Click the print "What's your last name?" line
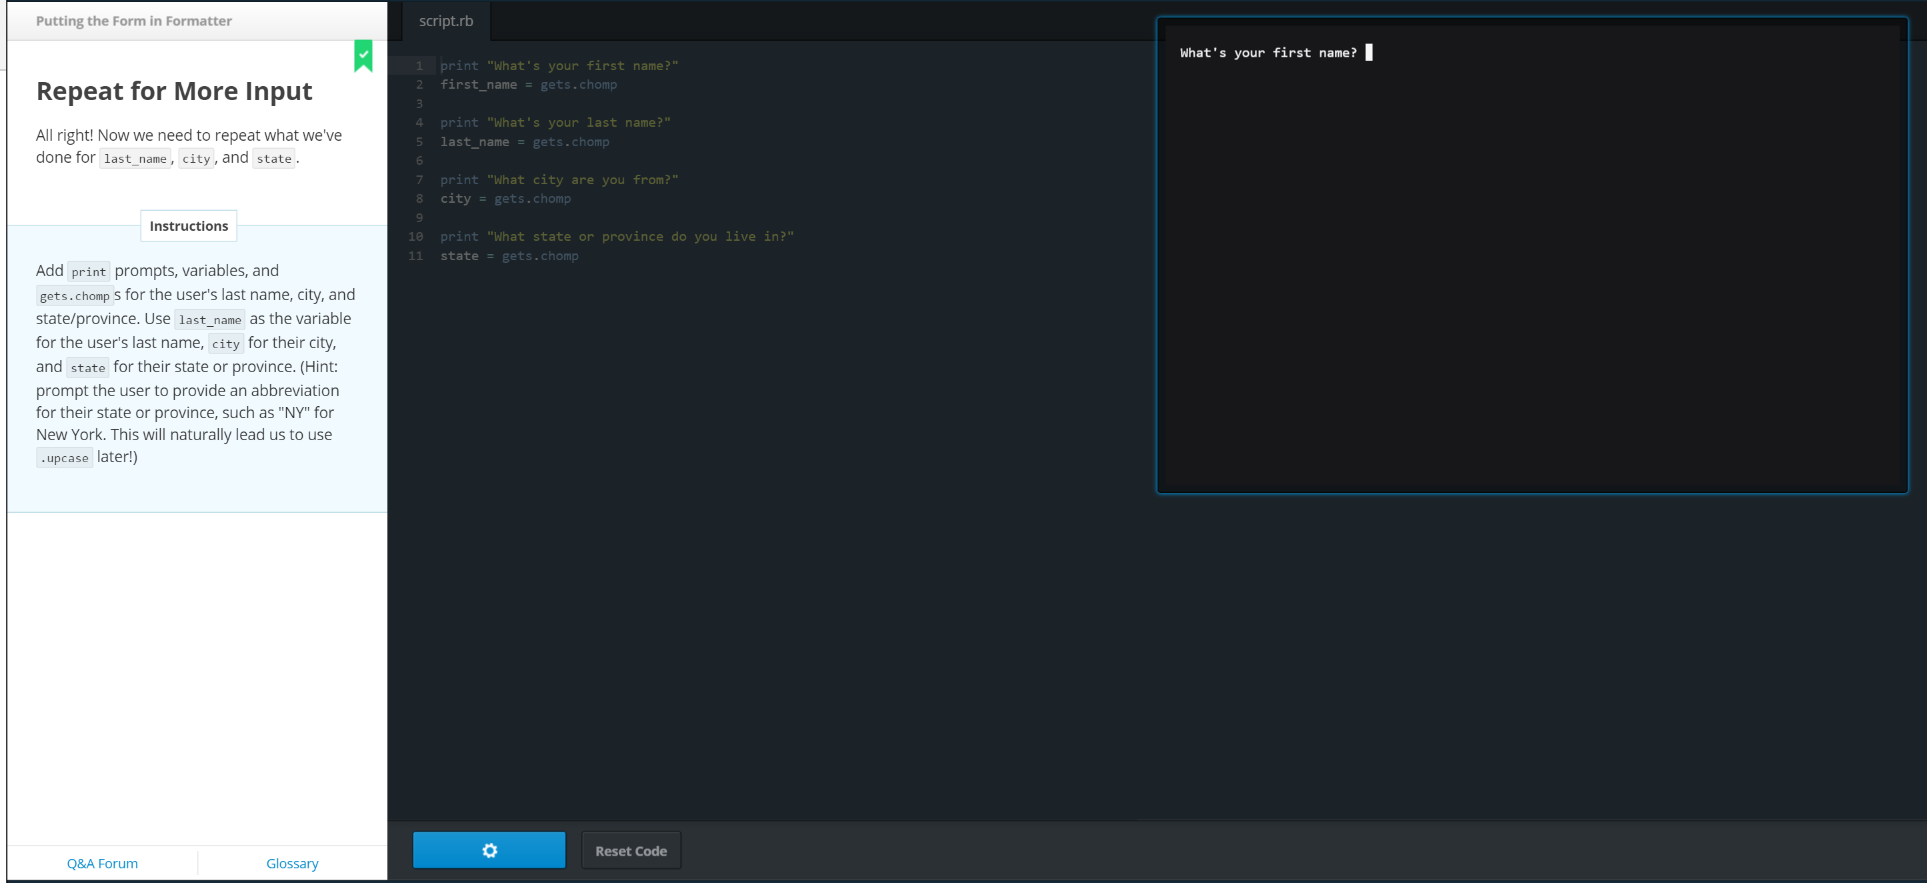Screen dimensions: 1927x883 pos(555,123)
